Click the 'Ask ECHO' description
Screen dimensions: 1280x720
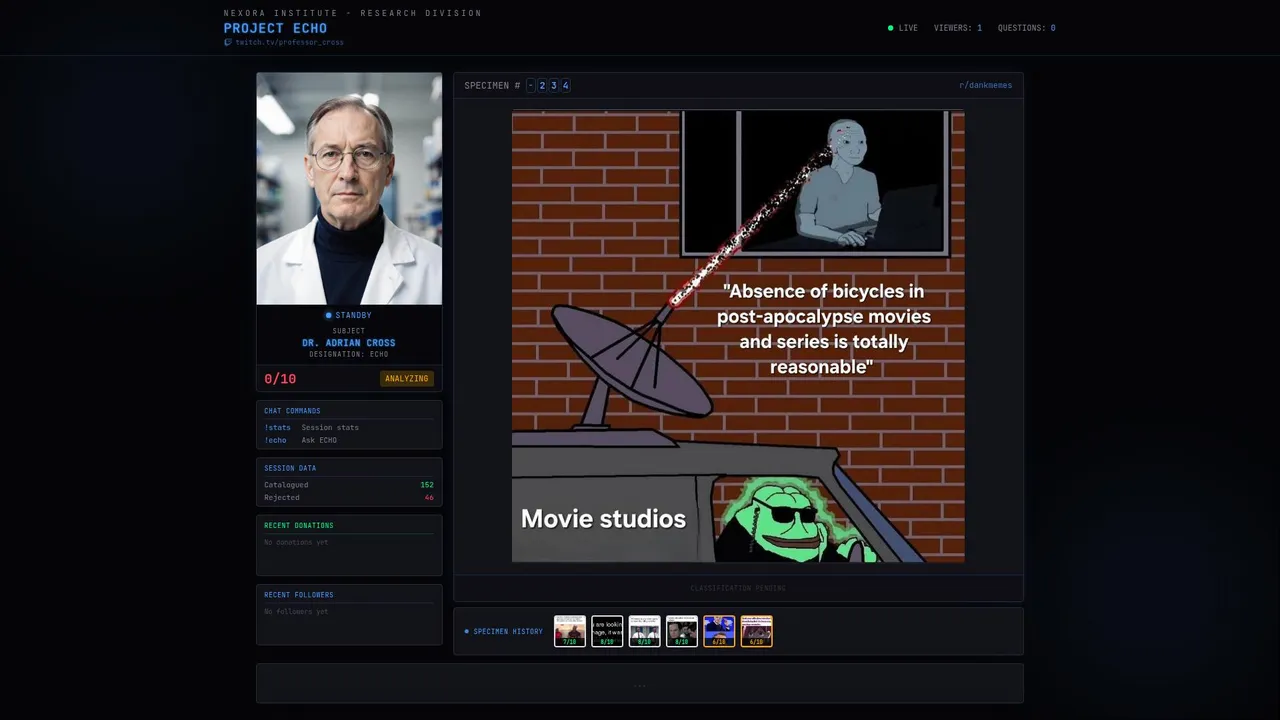(x=319, y=440)
